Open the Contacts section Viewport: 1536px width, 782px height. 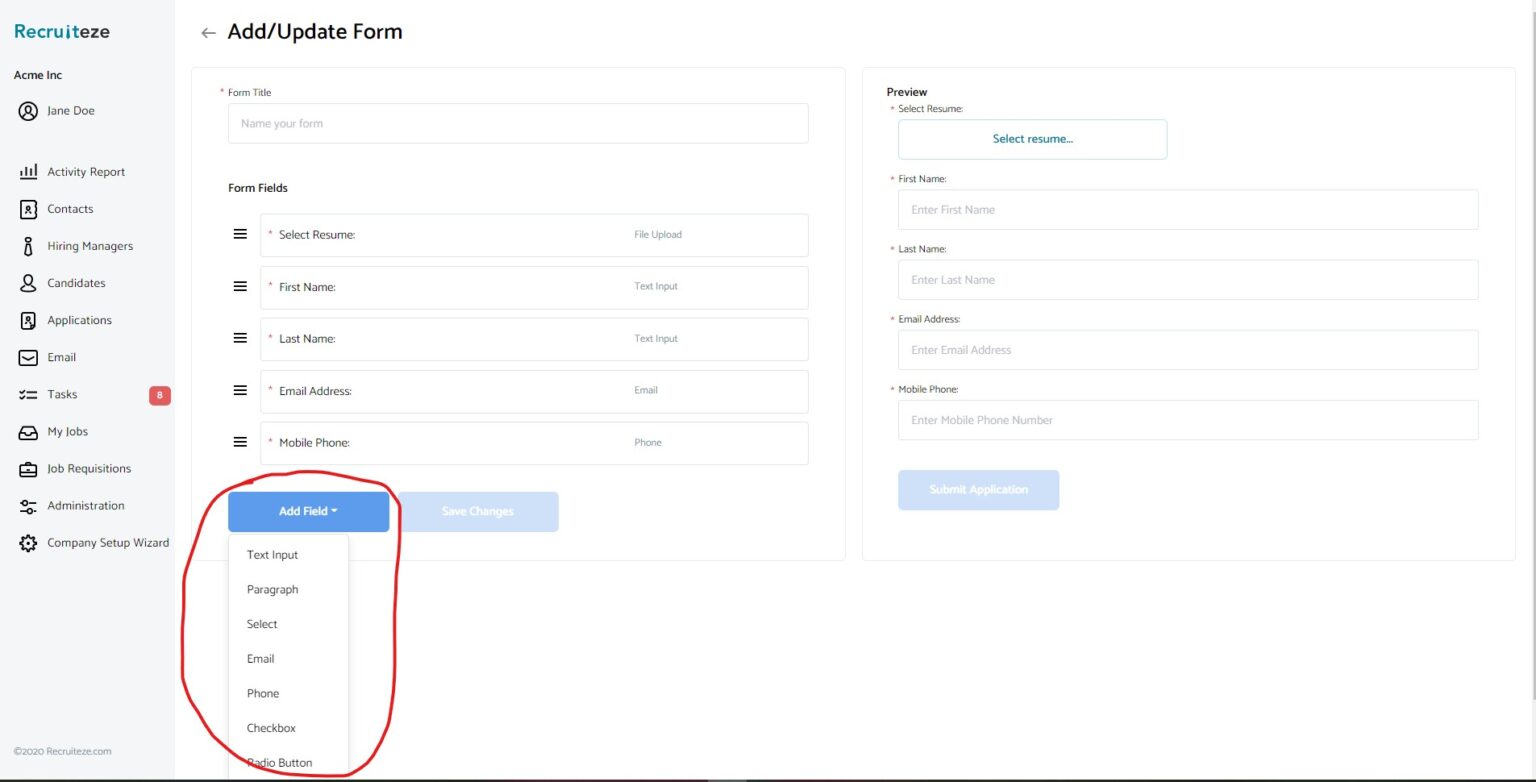(x=70, y=209)
